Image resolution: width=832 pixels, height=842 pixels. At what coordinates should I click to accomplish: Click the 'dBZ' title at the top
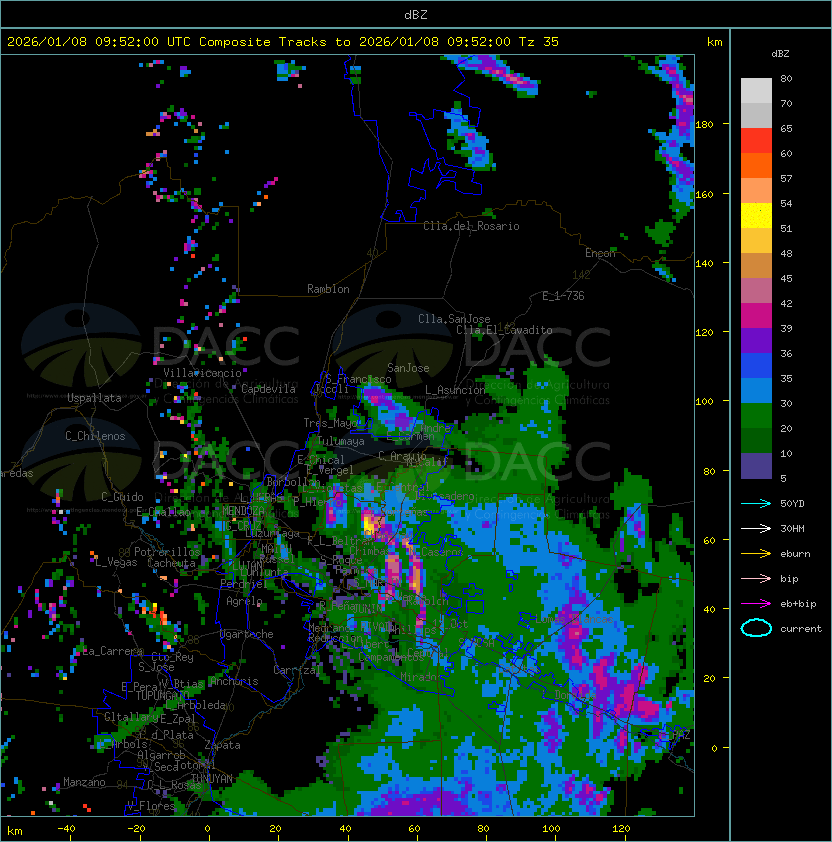click(416, 15)
